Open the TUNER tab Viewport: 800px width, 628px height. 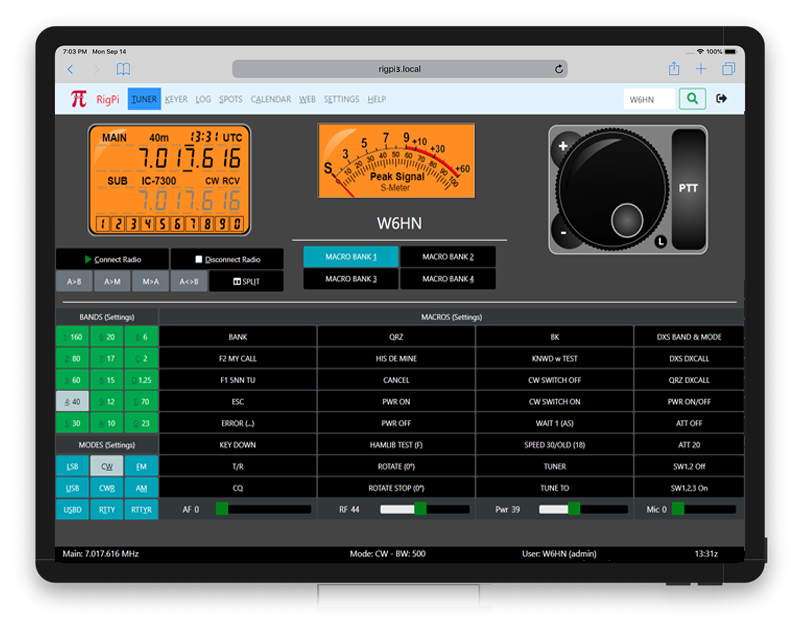coord(144,99)
